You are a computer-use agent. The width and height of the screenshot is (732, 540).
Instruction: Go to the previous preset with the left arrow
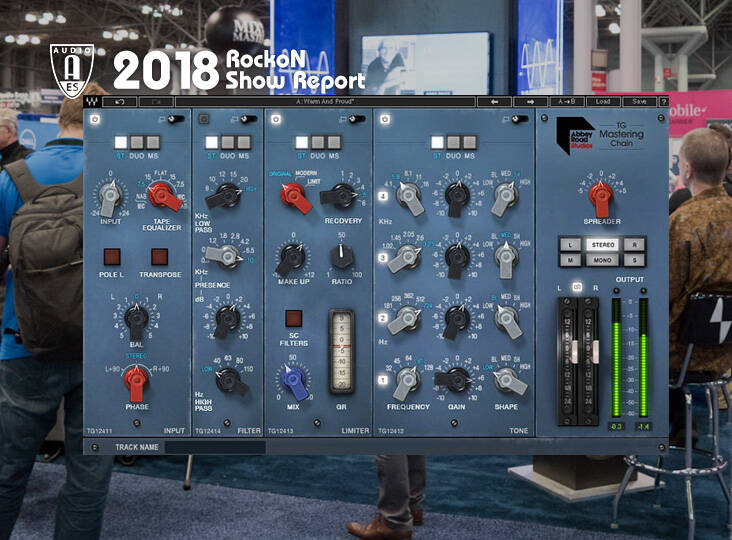coord(494,102)
